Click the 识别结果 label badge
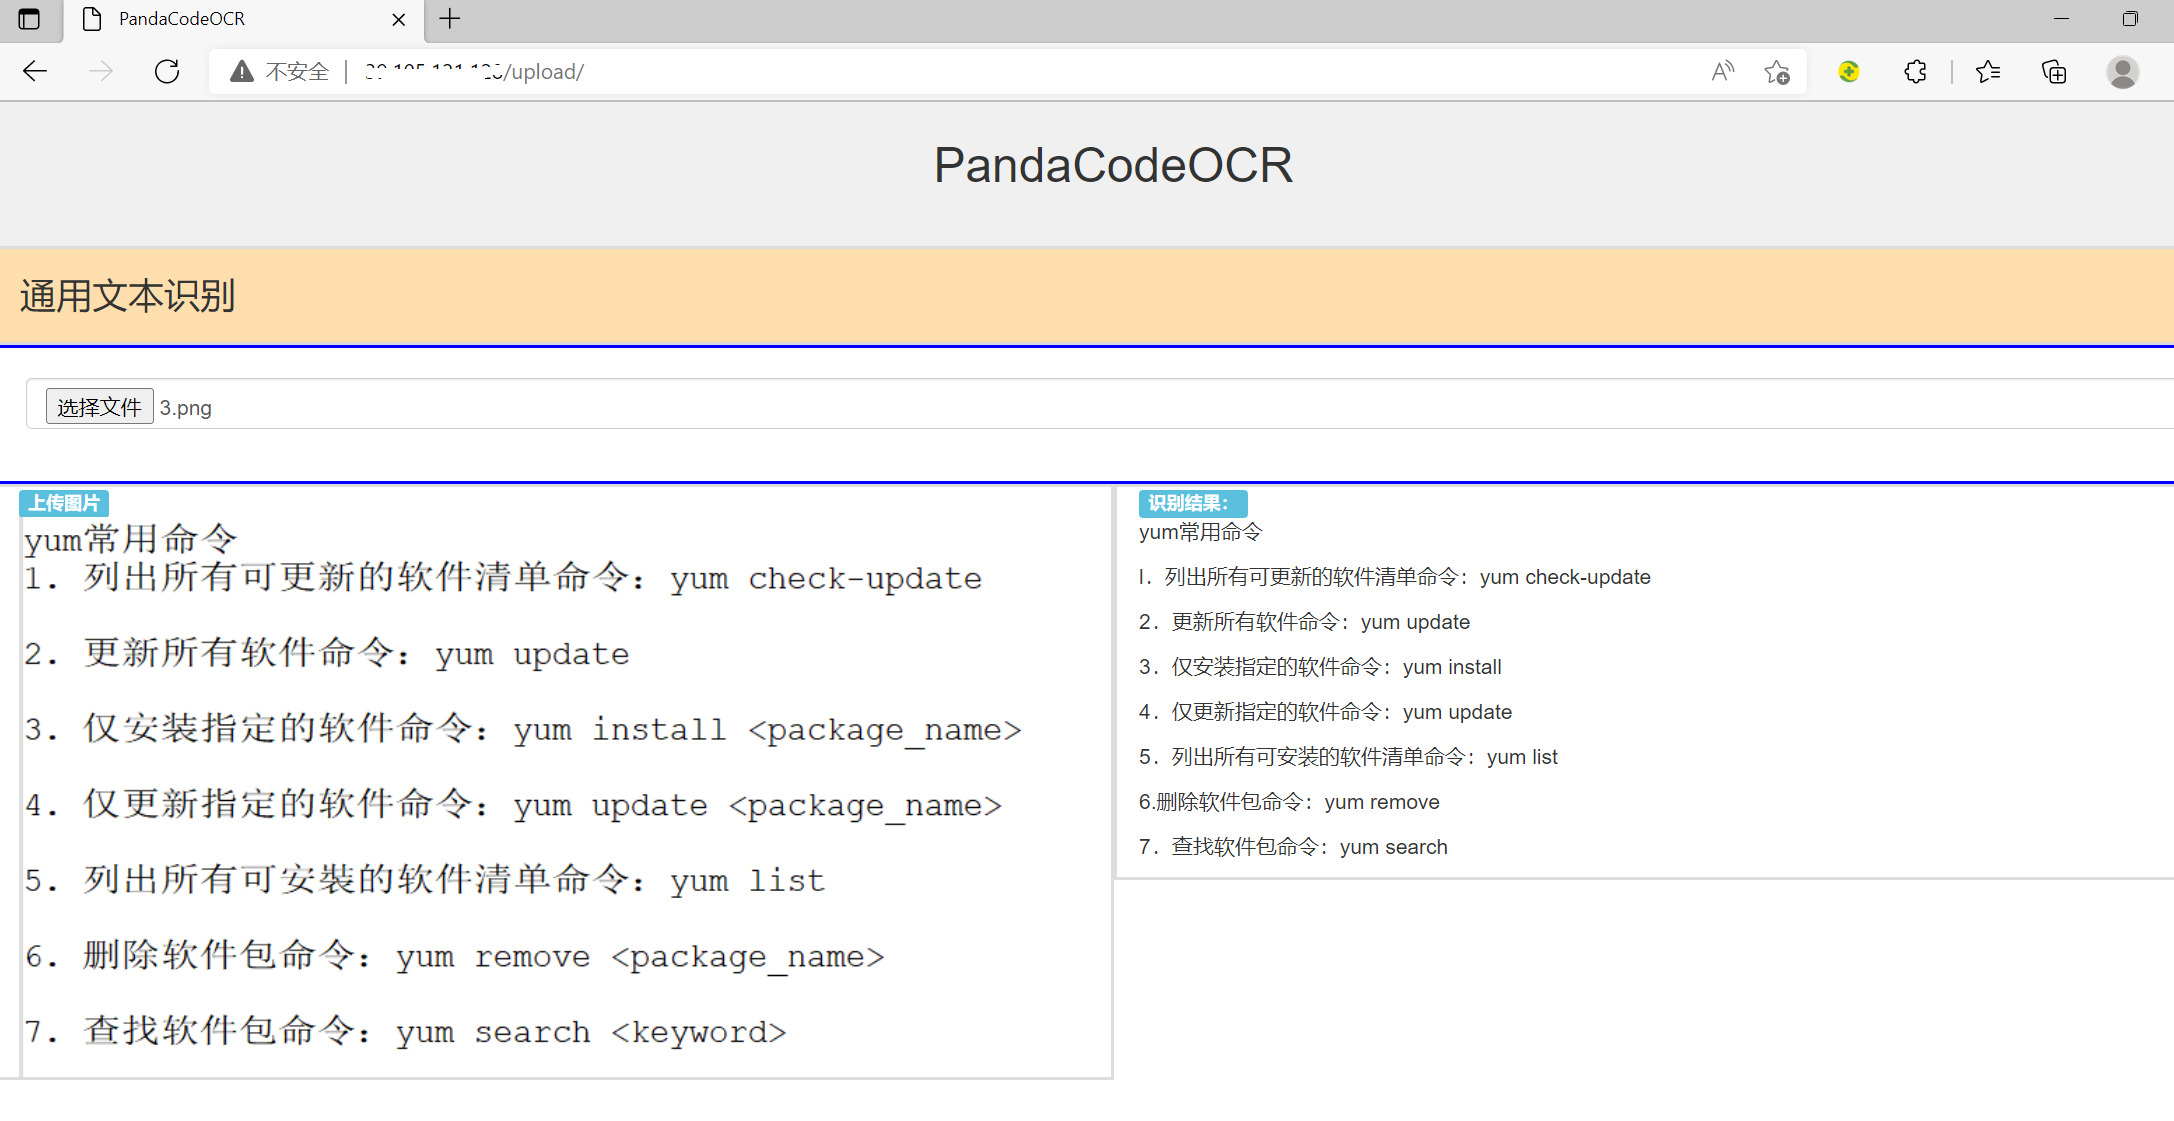This screenshot has height=1121, width=2174. tap(1192, 503)
